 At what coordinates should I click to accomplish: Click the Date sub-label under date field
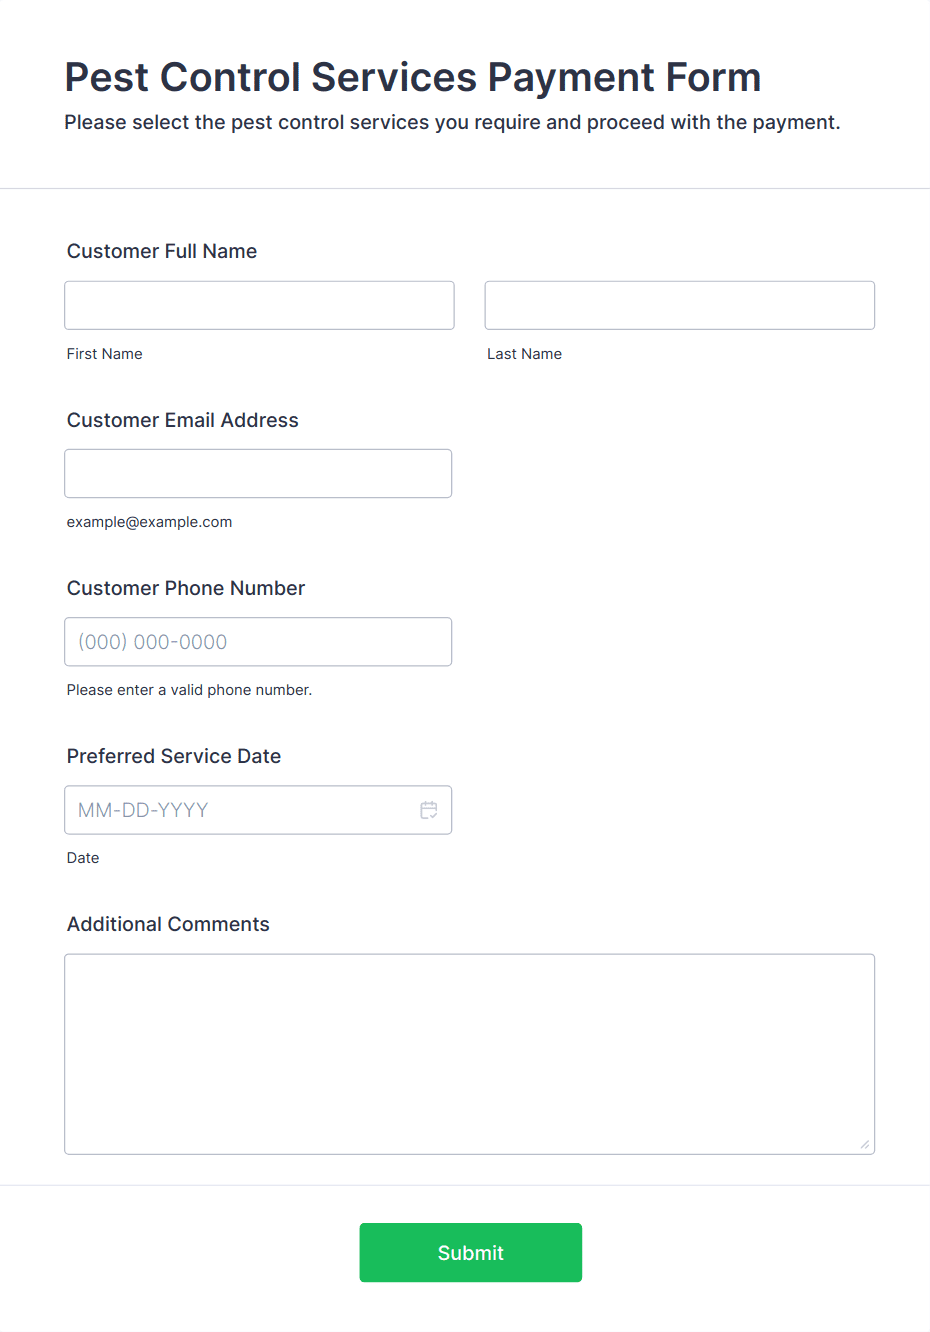pos(83,858)
